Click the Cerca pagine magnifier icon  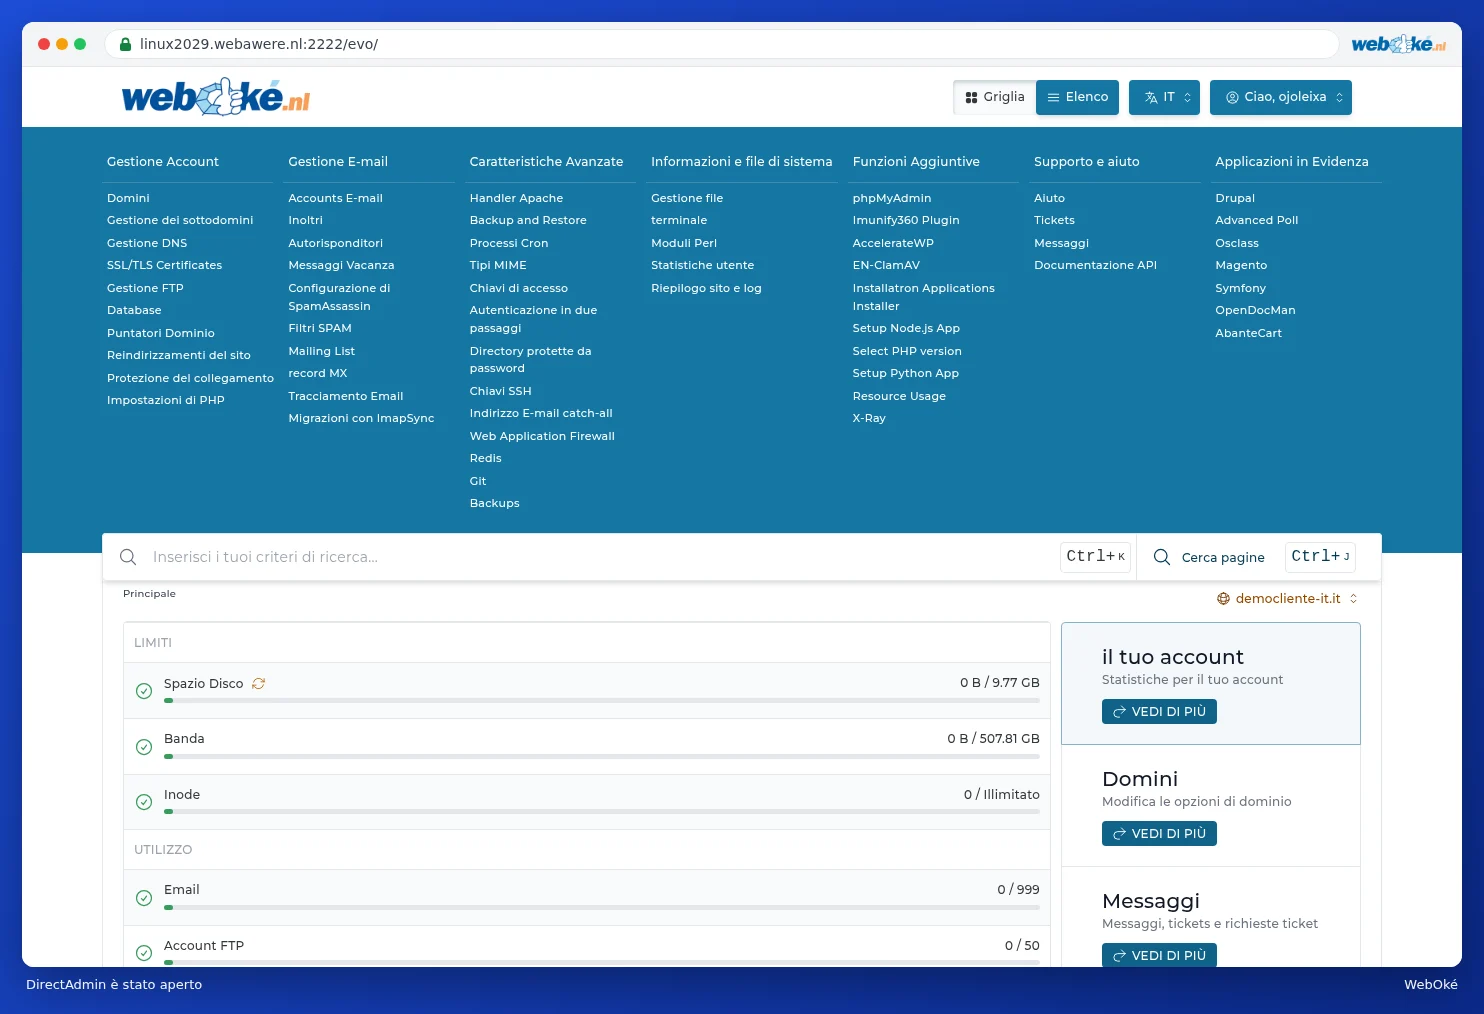(1162, 557)
